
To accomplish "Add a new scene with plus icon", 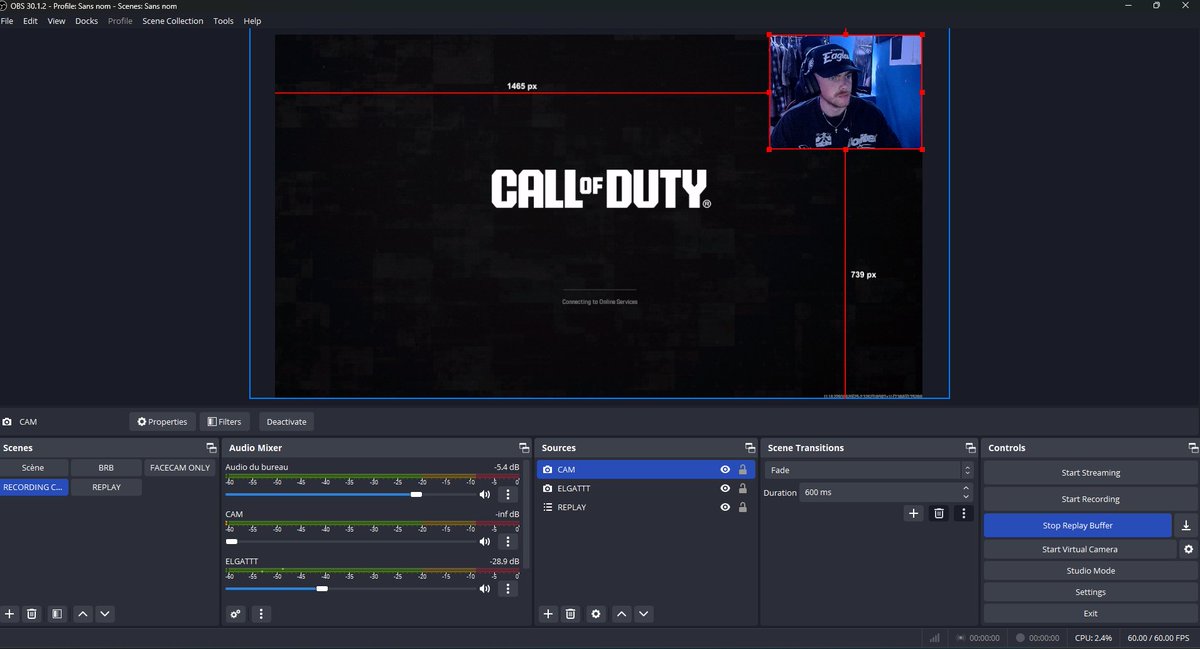I will pyautogui.click(x=10, y=614).
